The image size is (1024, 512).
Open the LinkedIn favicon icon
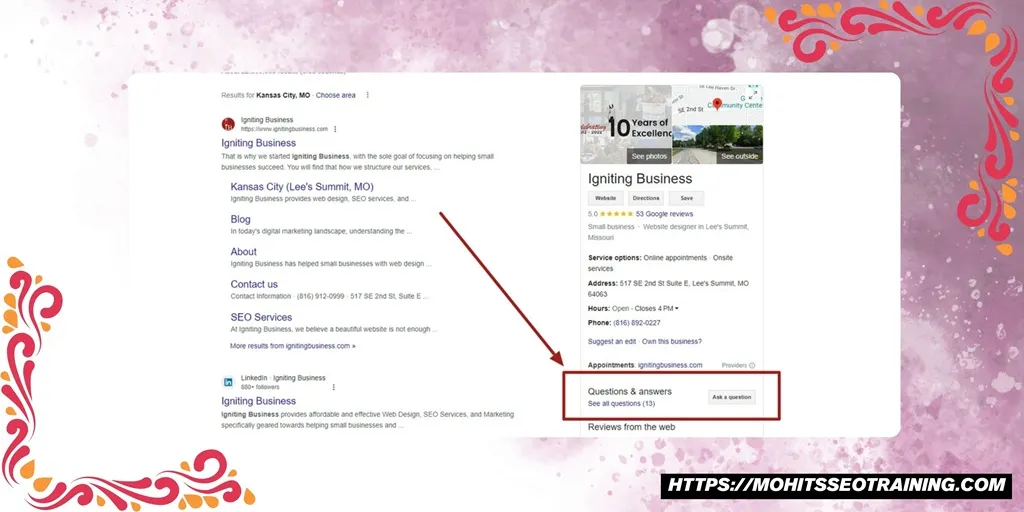pyautogui.click(x=228, y=382)
